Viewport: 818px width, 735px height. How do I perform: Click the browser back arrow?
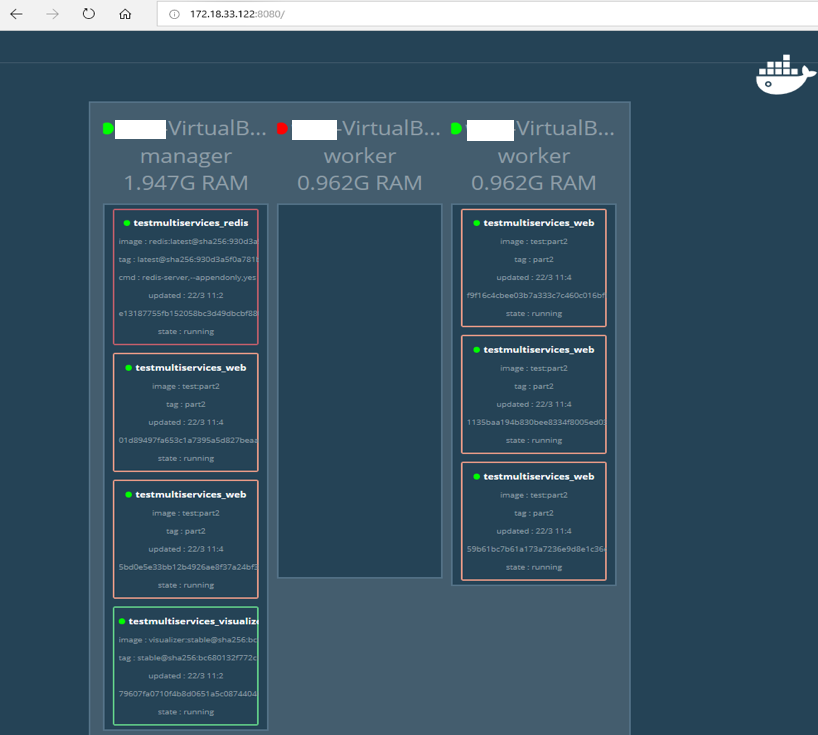tap(17, 15)
